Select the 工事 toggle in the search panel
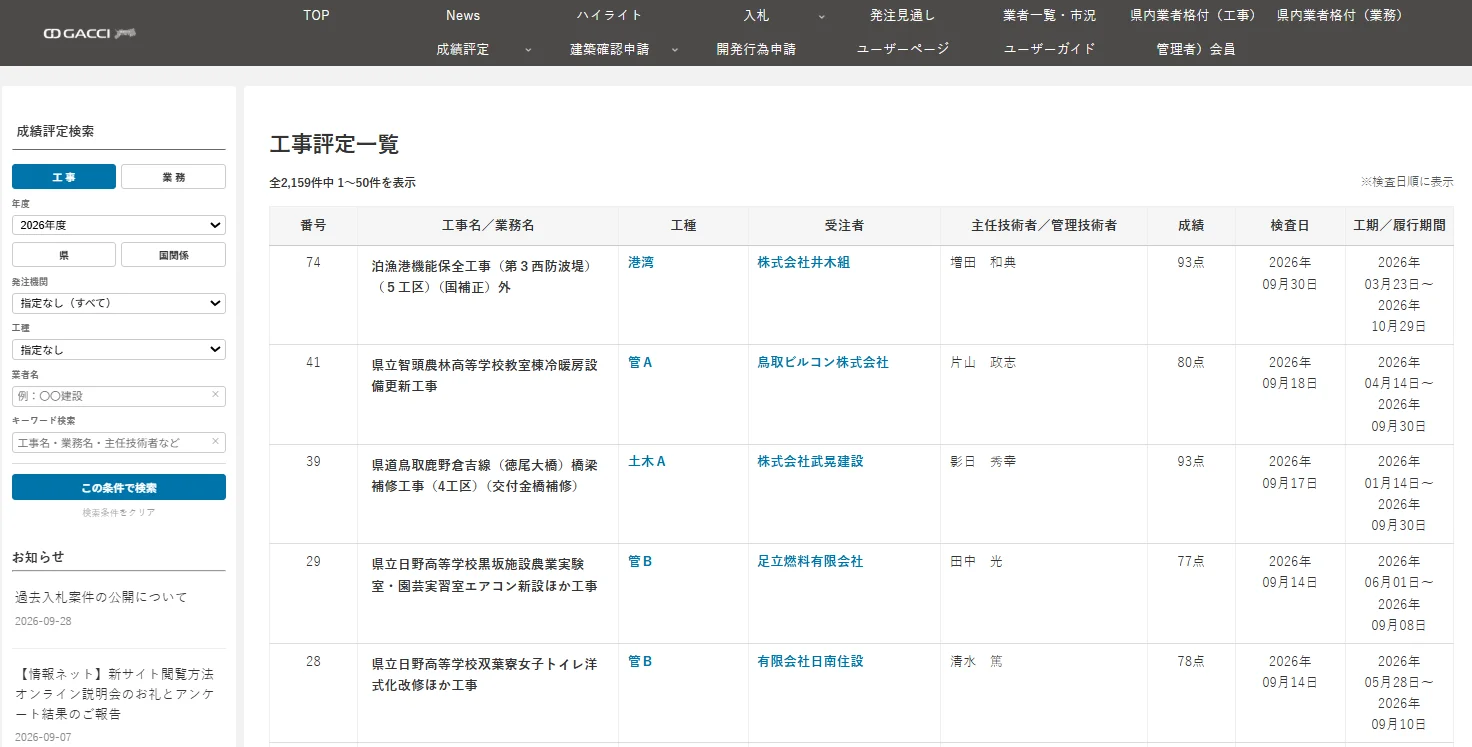 click(x=64, y=177)
